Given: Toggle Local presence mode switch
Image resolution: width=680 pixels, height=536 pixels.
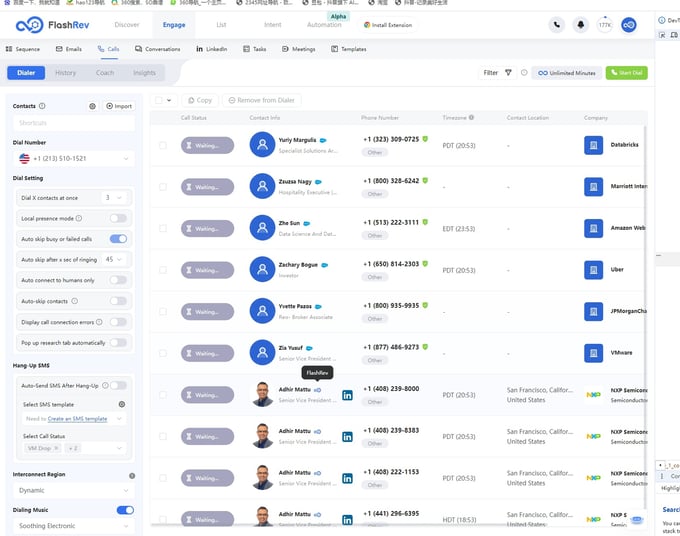Looking at the screenshot, I should coord(118,218).
